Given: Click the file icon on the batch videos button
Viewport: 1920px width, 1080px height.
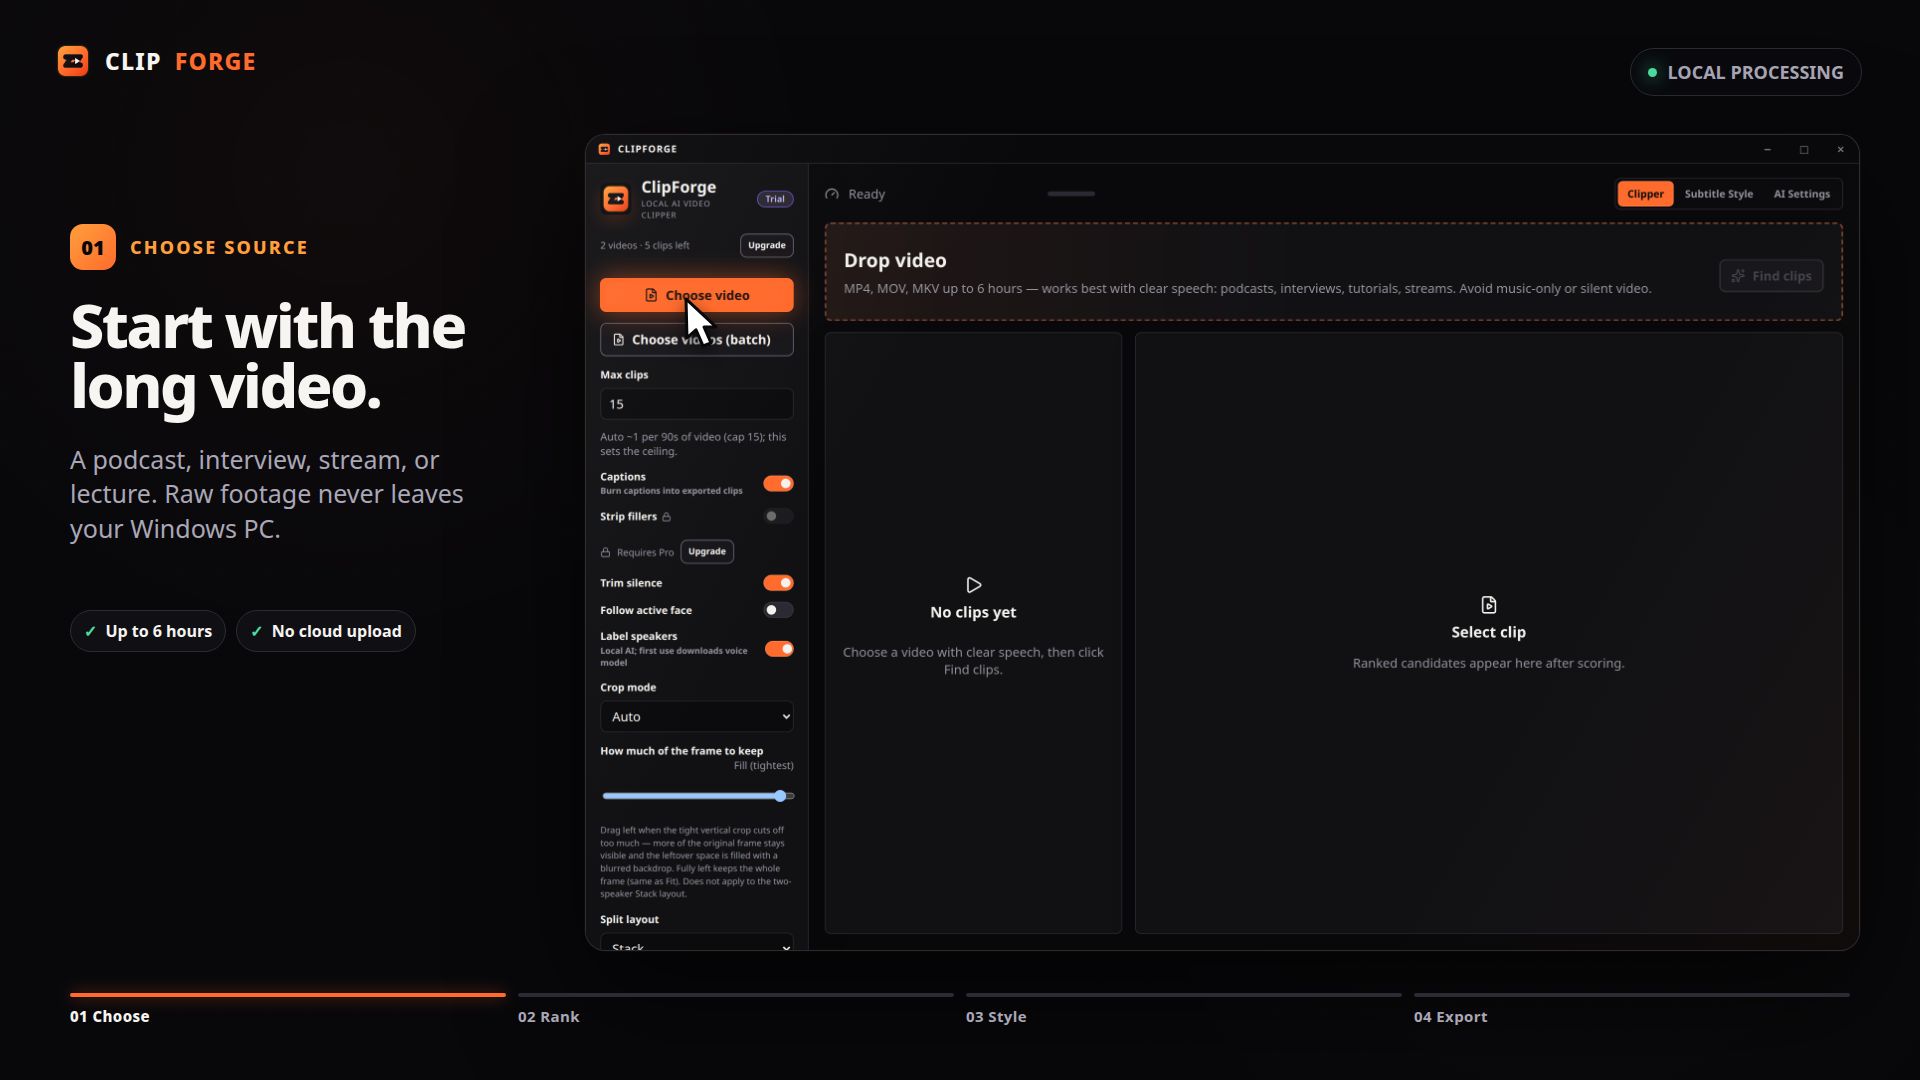Looking at the screenshot, I should [619, 340].
